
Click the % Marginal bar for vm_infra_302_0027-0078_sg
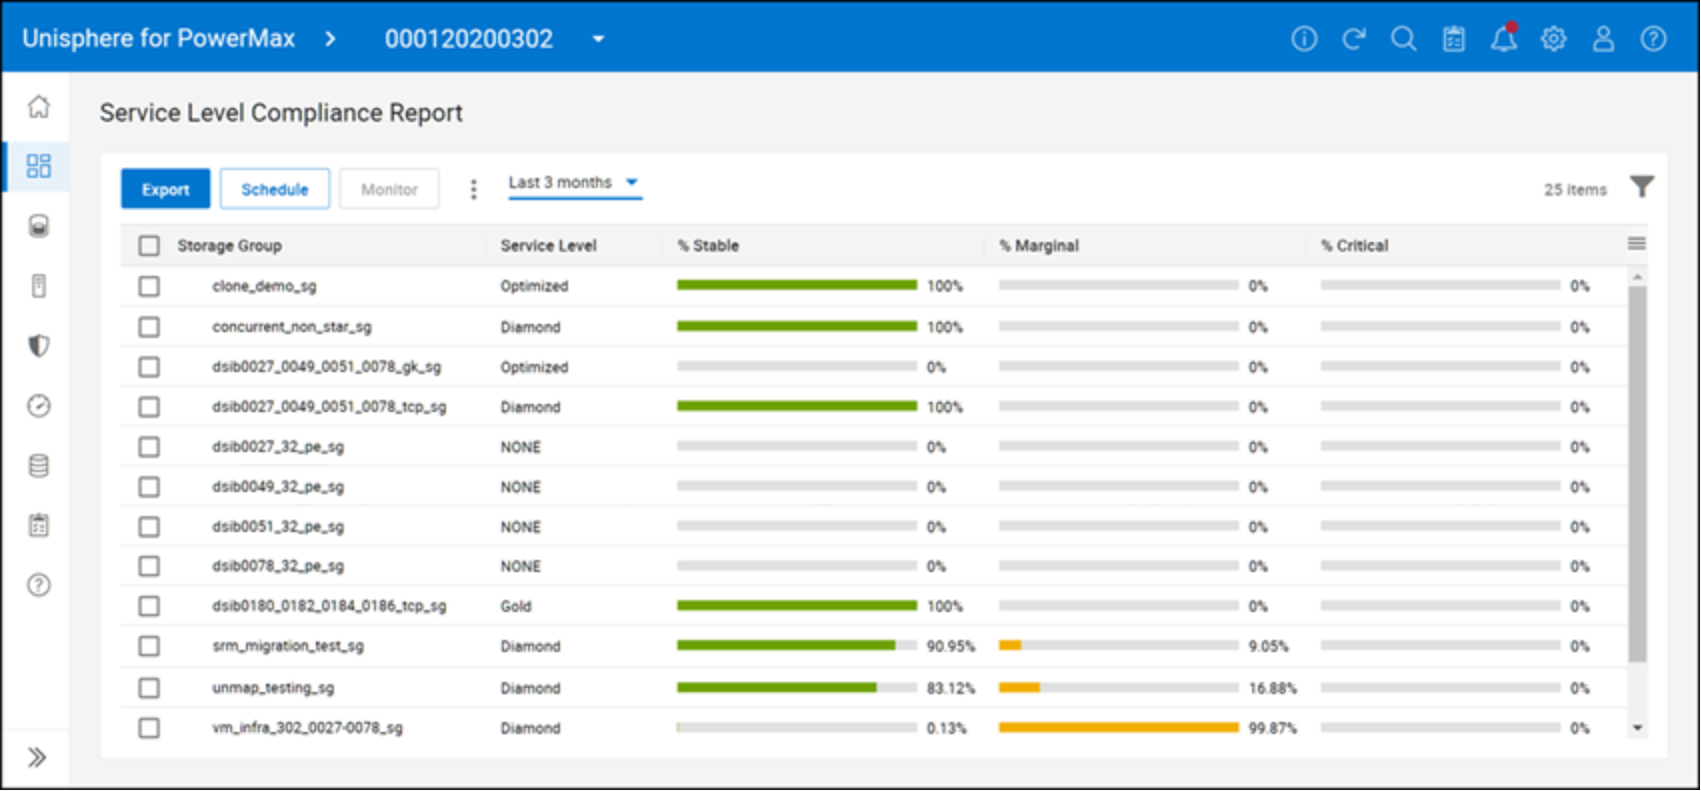[x=1119, y=728]
